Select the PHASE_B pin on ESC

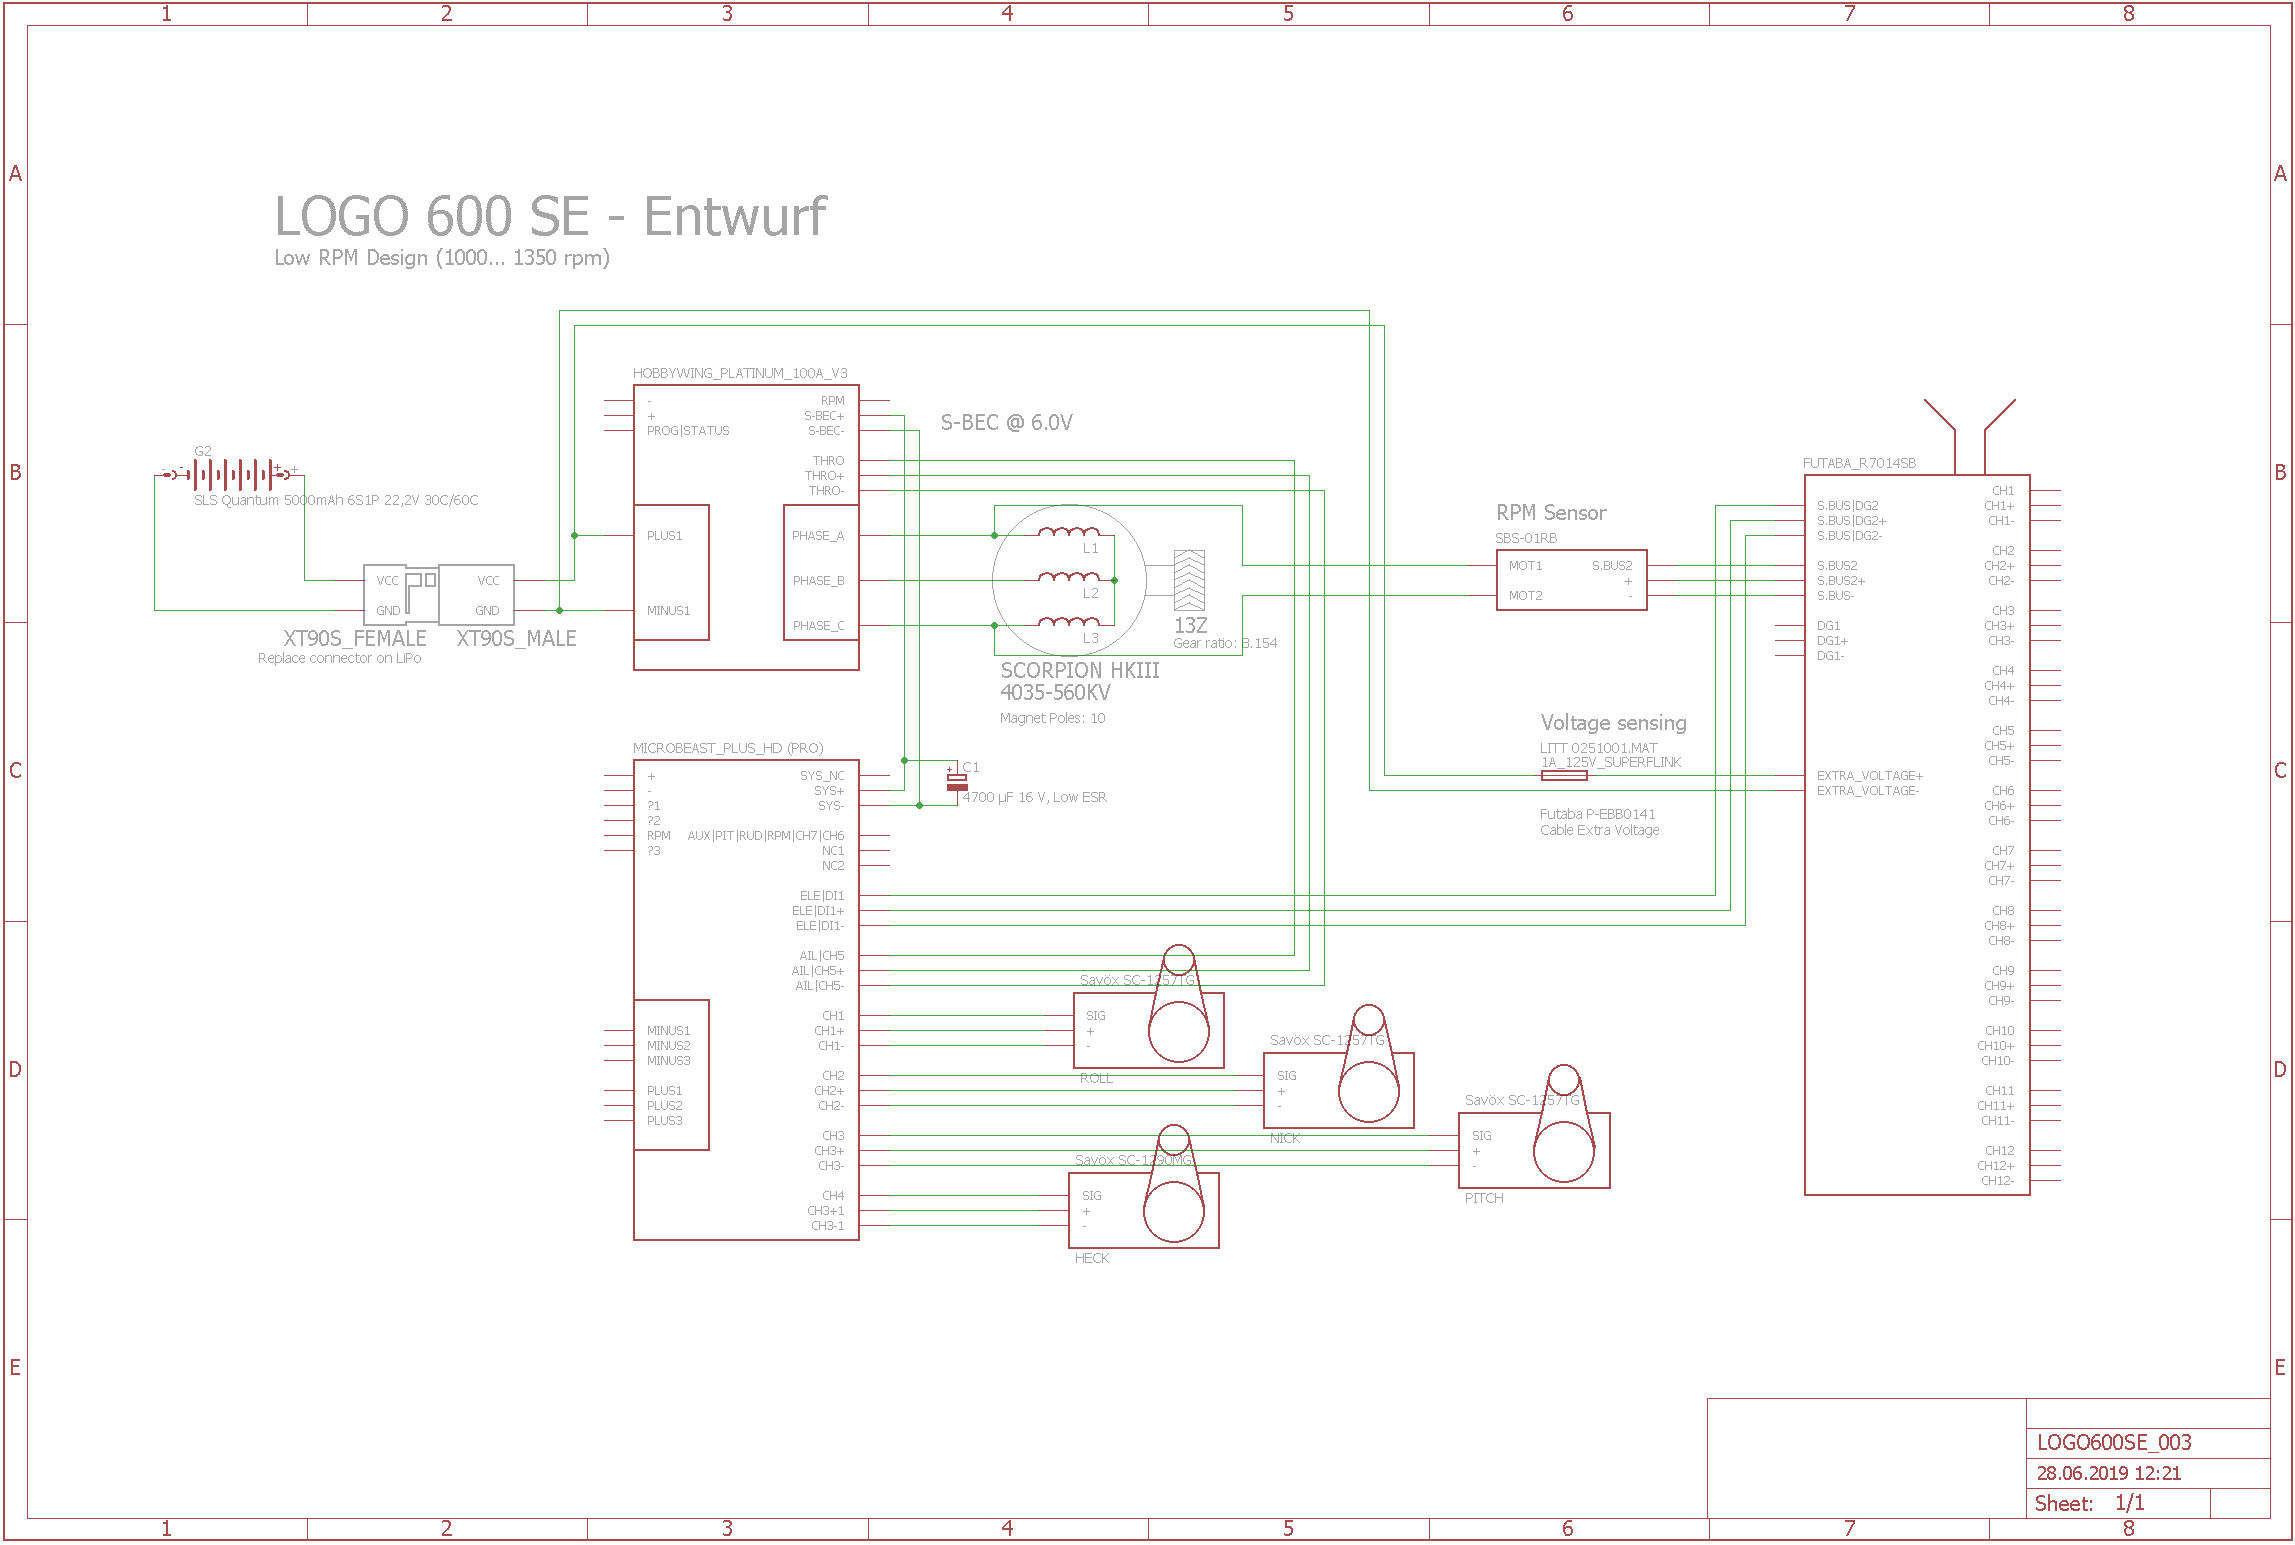pyautogui.click(x=818, y=580)
